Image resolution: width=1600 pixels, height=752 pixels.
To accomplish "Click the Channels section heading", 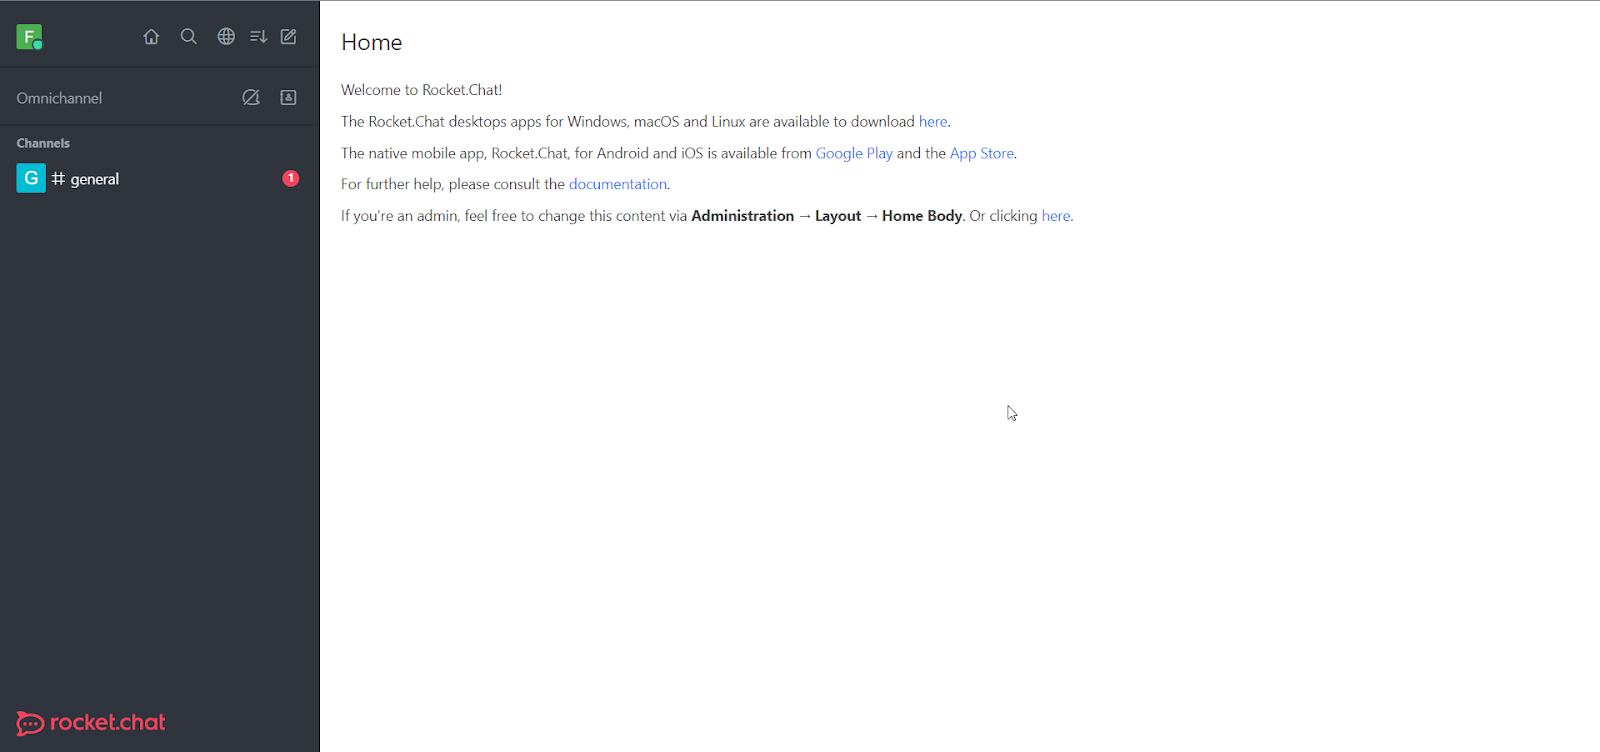I will (x=43, y=143).
